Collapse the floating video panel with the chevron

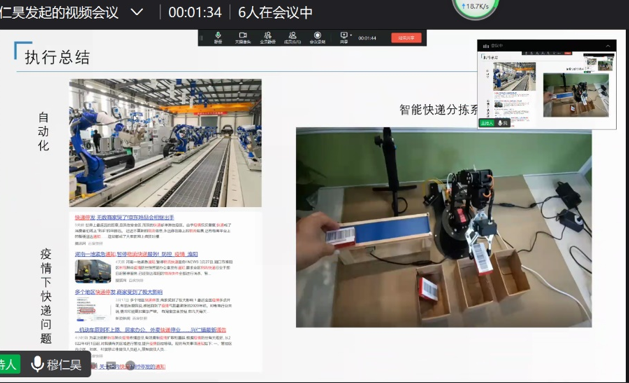tap(608, 46)
